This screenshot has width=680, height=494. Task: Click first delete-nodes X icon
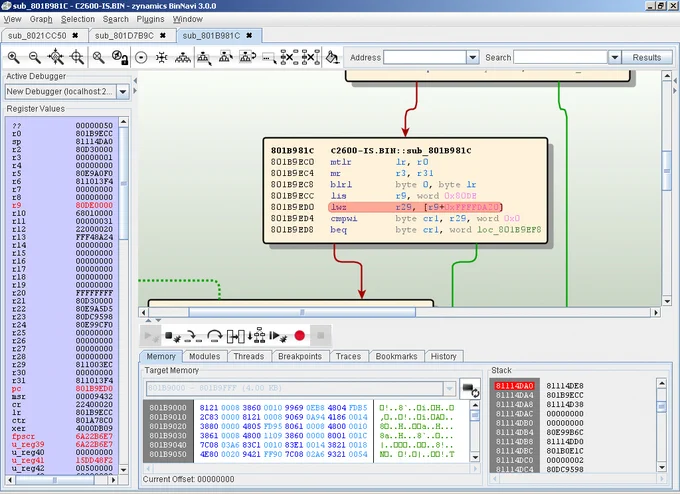click(x=289, y=57)
